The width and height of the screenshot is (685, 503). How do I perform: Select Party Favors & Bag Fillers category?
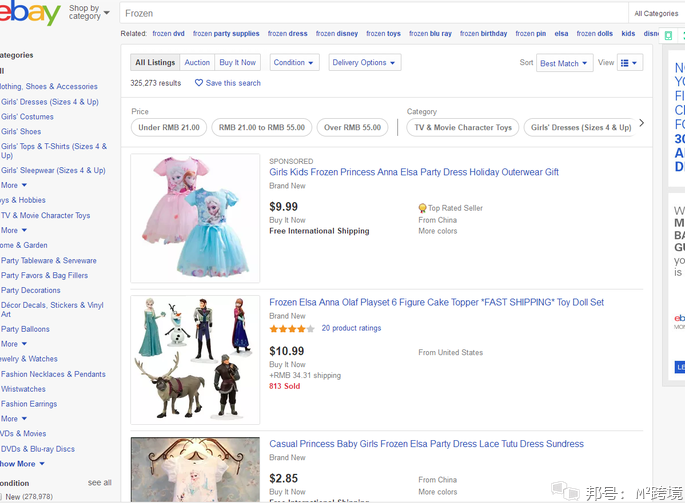(44, 275)
